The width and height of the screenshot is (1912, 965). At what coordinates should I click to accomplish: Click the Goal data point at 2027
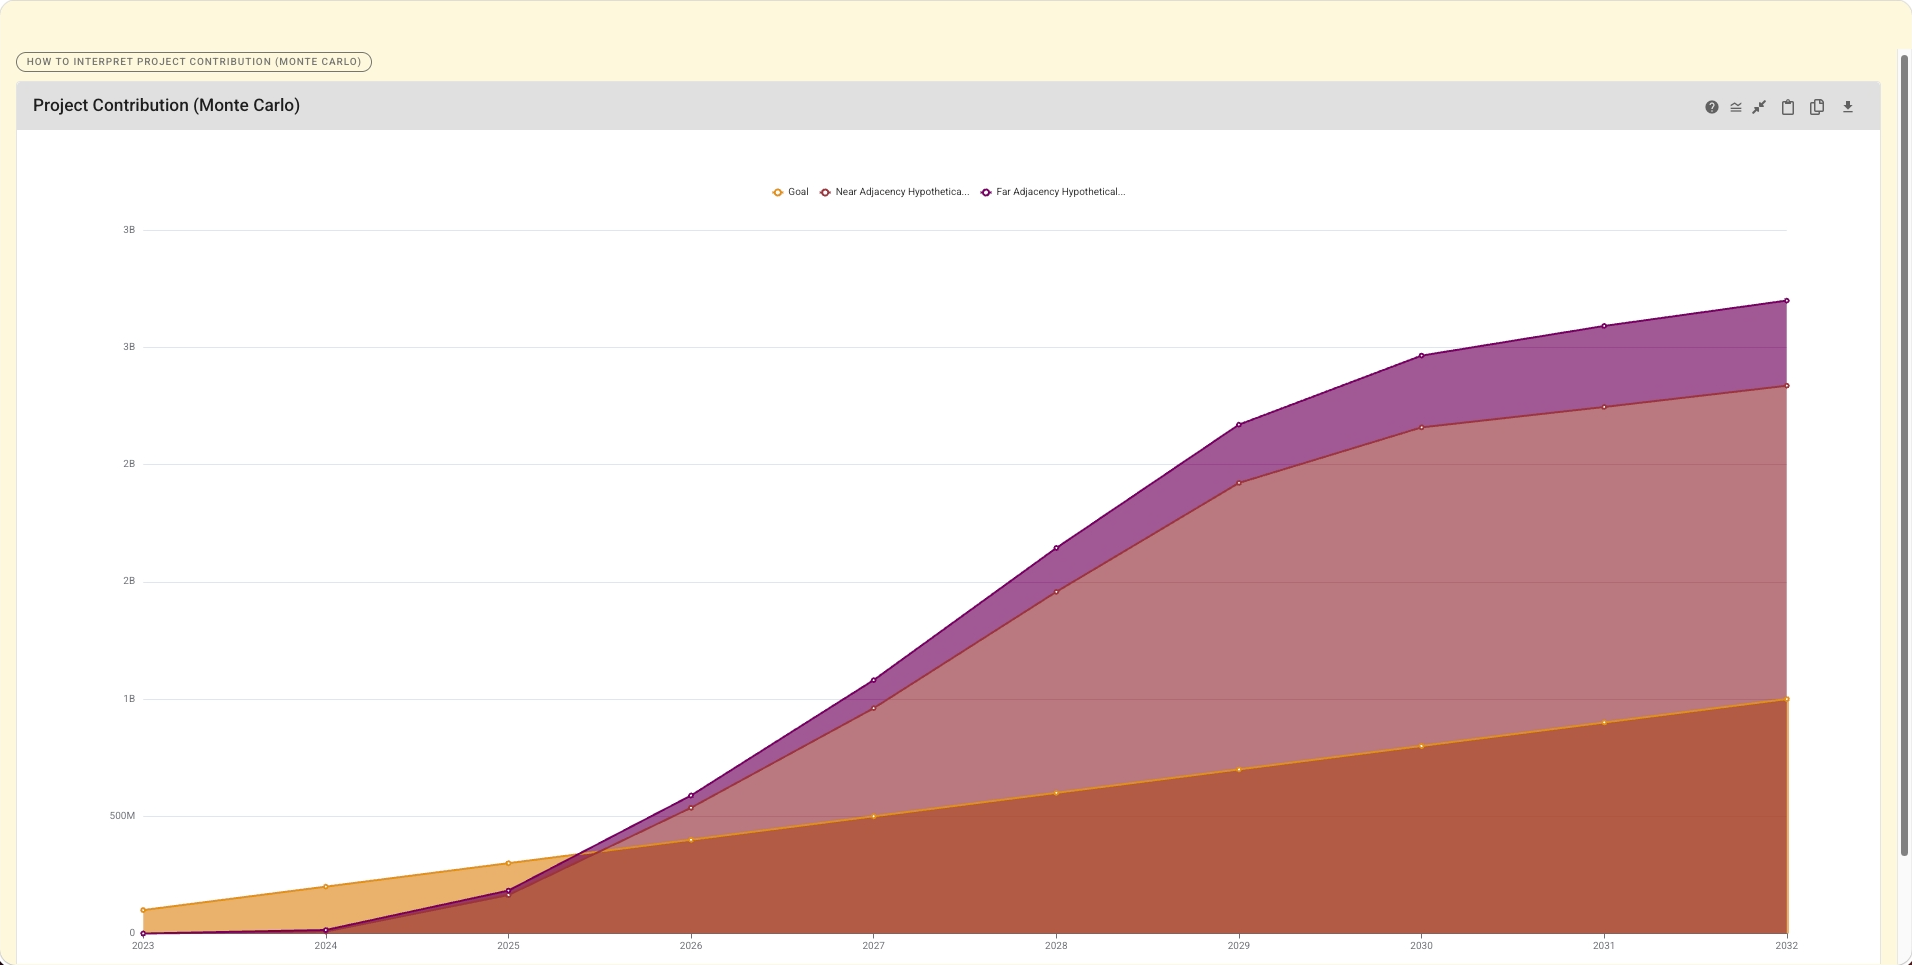click(x=873, y=817)
